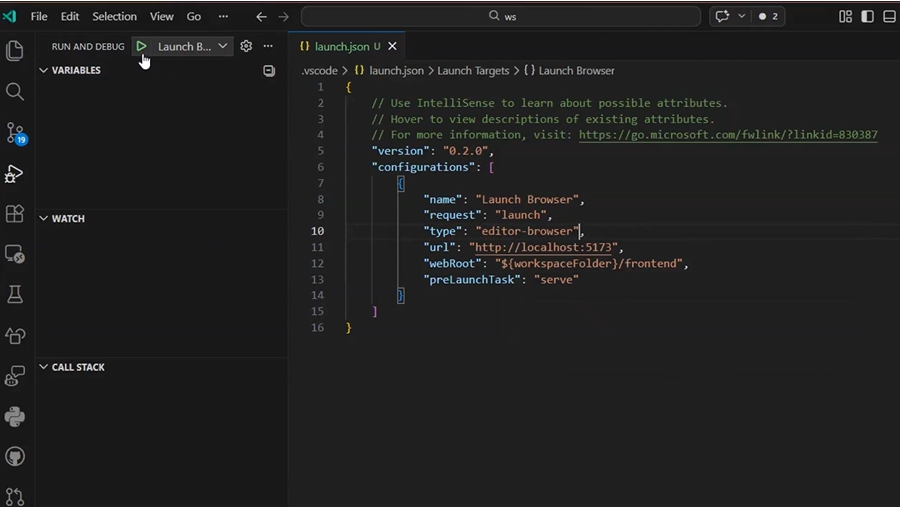This screenshot has height=507, width=900.
Task: Open the View menu
Action: pos(162,16)
